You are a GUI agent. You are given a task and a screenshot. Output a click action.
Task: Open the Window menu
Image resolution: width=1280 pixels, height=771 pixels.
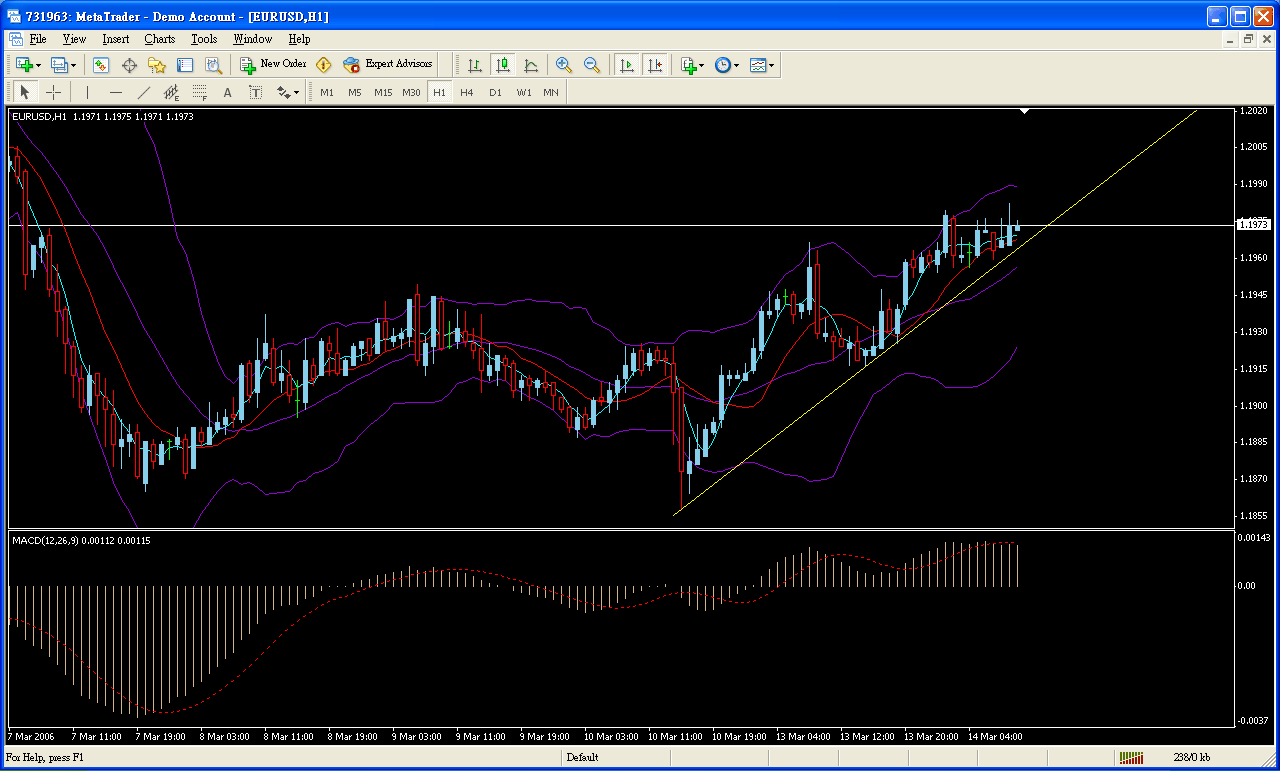pyautogui.click(x=252, y=39)
